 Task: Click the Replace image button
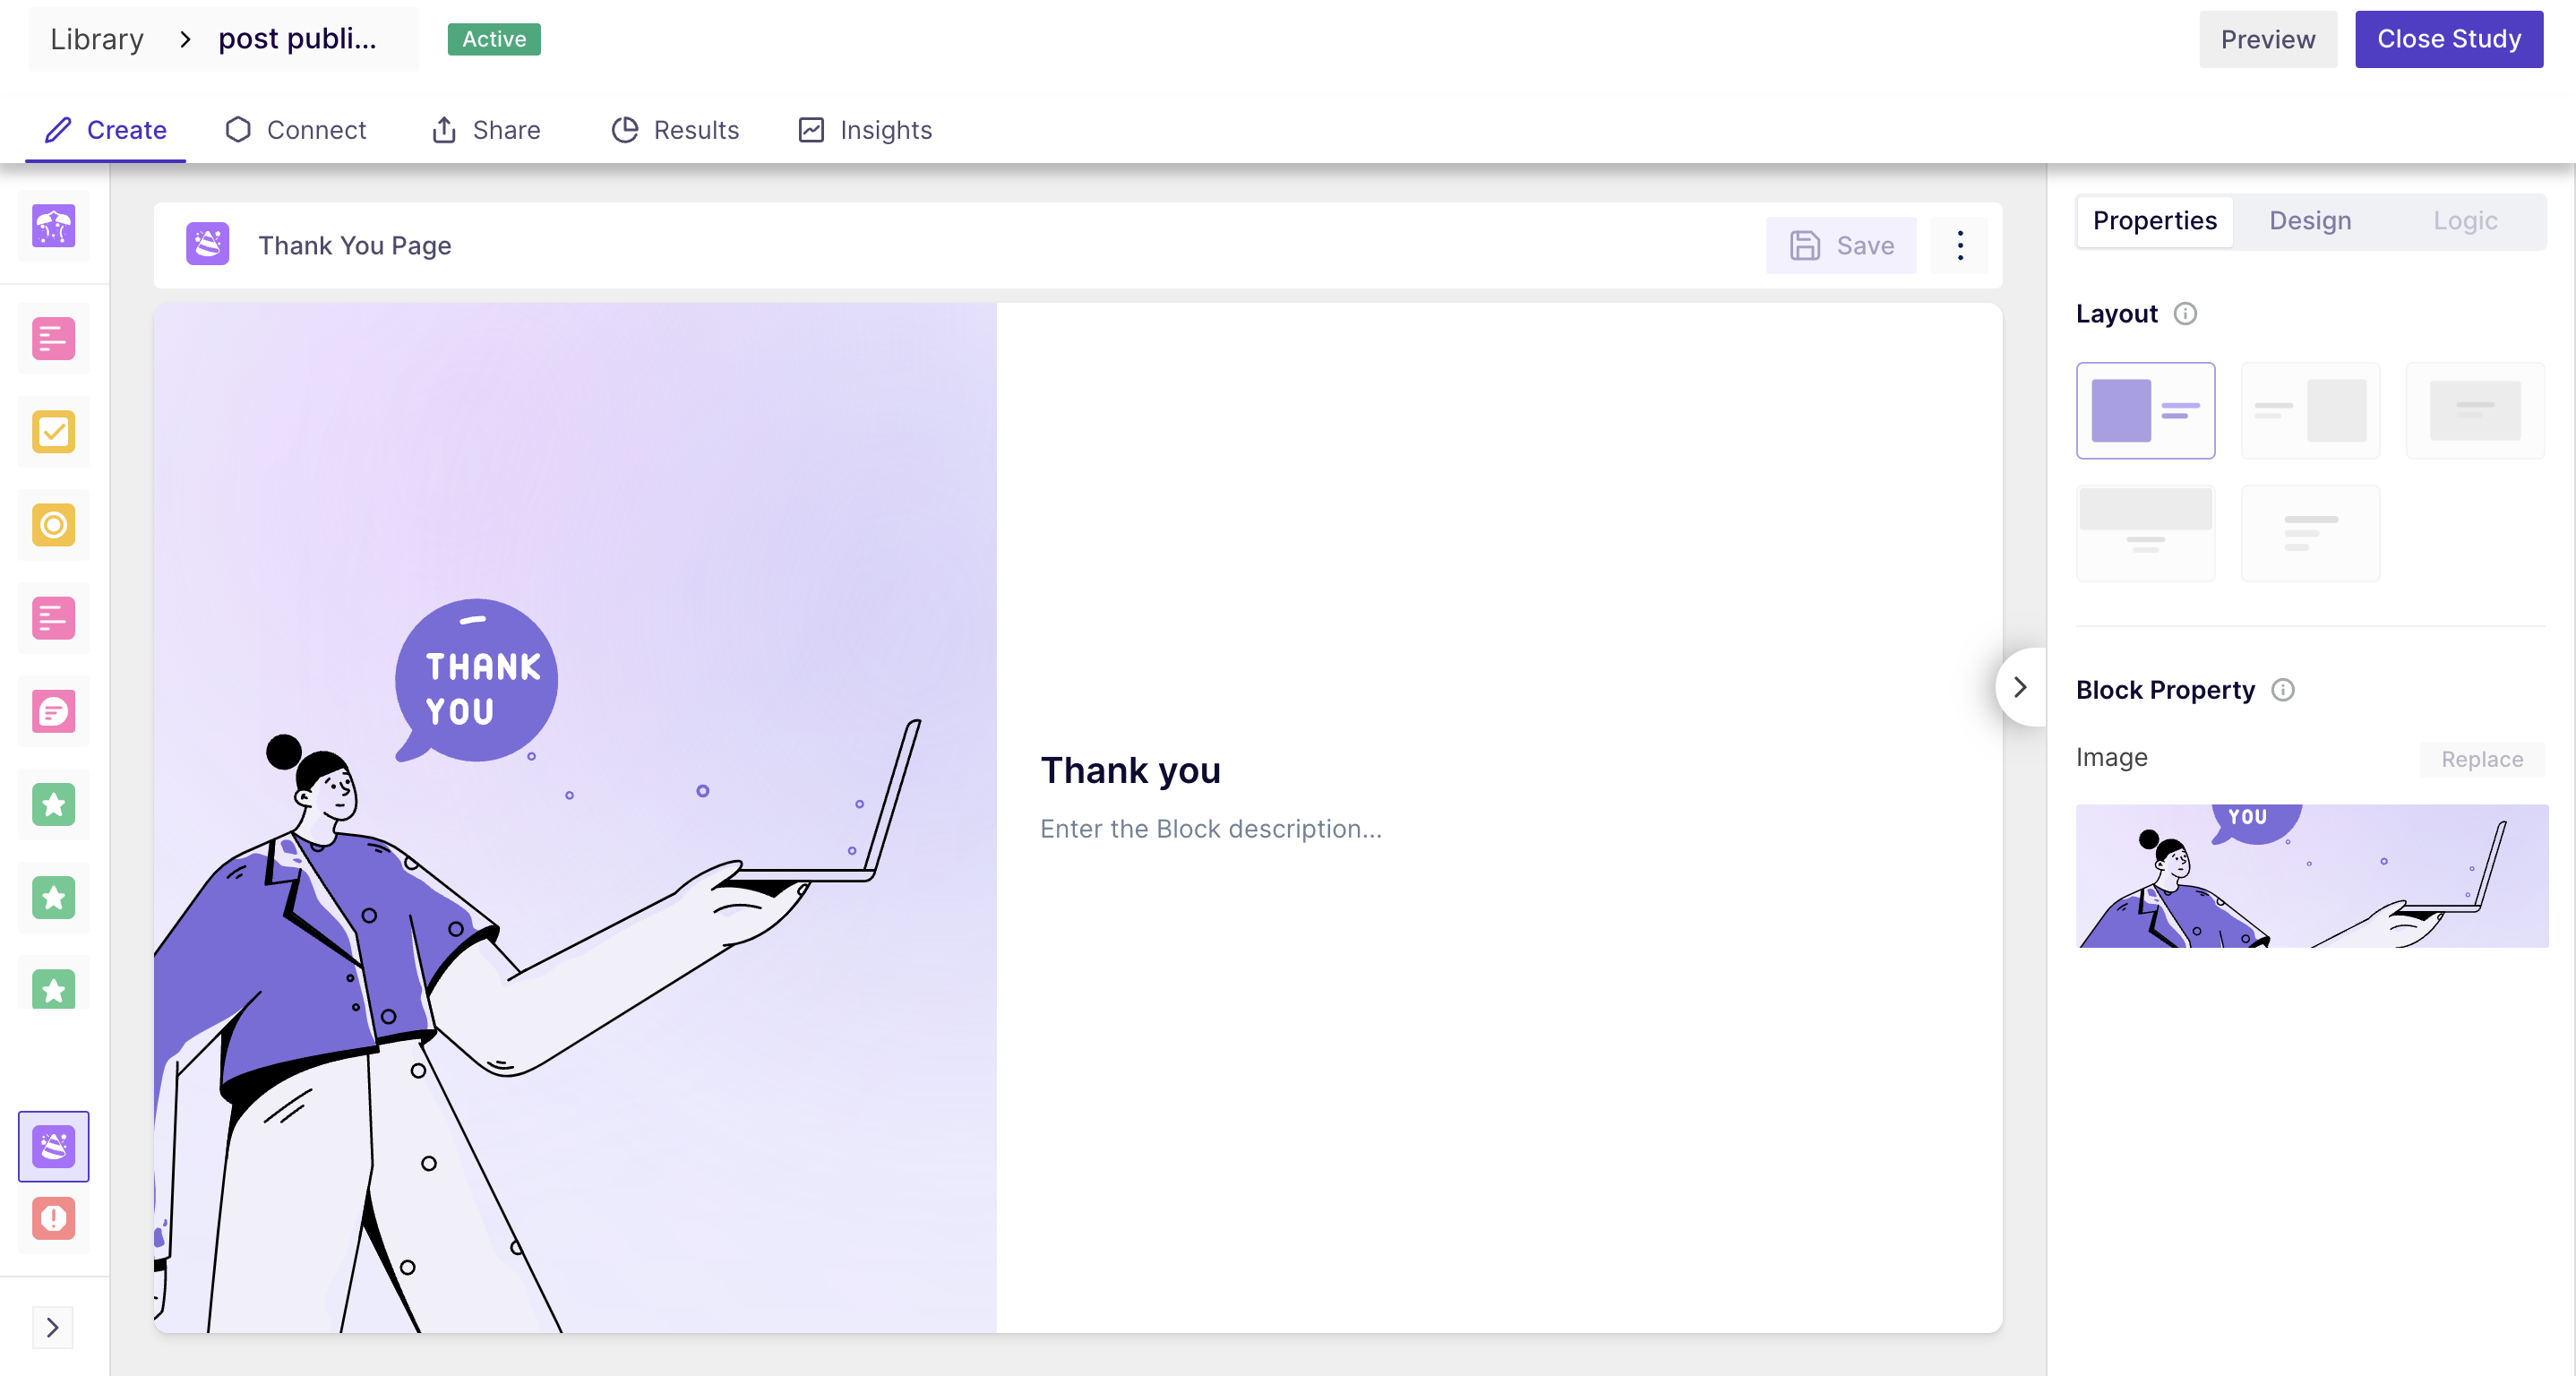2481,759
